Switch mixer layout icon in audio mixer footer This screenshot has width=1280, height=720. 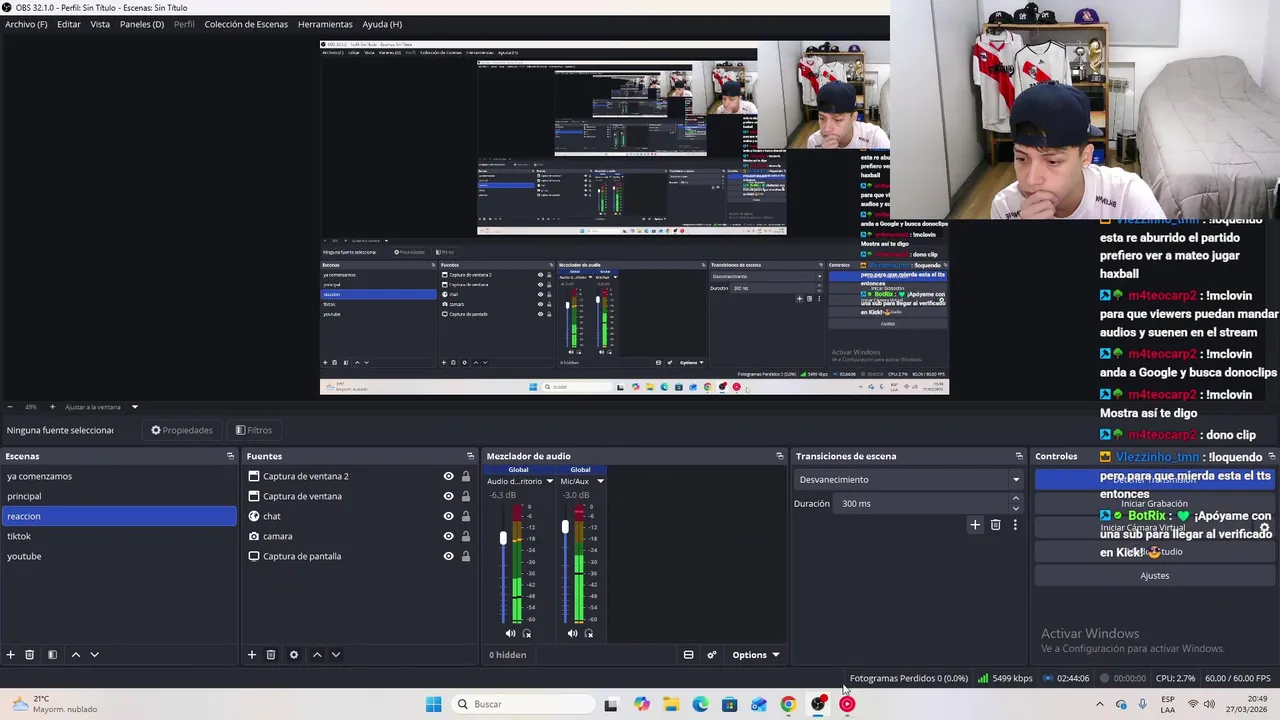pos(688,655)
